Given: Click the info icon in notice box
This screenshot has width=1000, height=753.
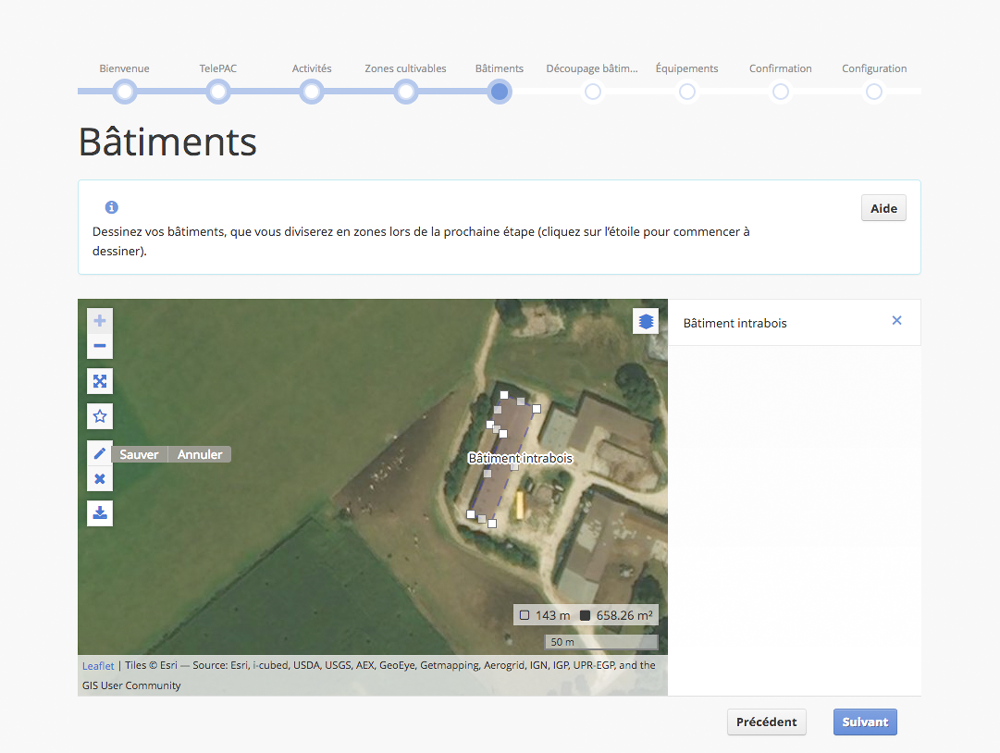Looking at the screenshot, I should pos(112,207).
